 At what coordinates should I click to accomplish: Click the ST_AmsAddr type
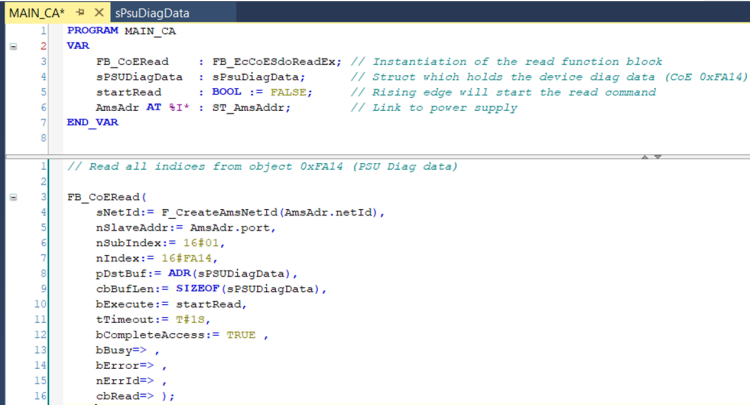tap(249, 108)
